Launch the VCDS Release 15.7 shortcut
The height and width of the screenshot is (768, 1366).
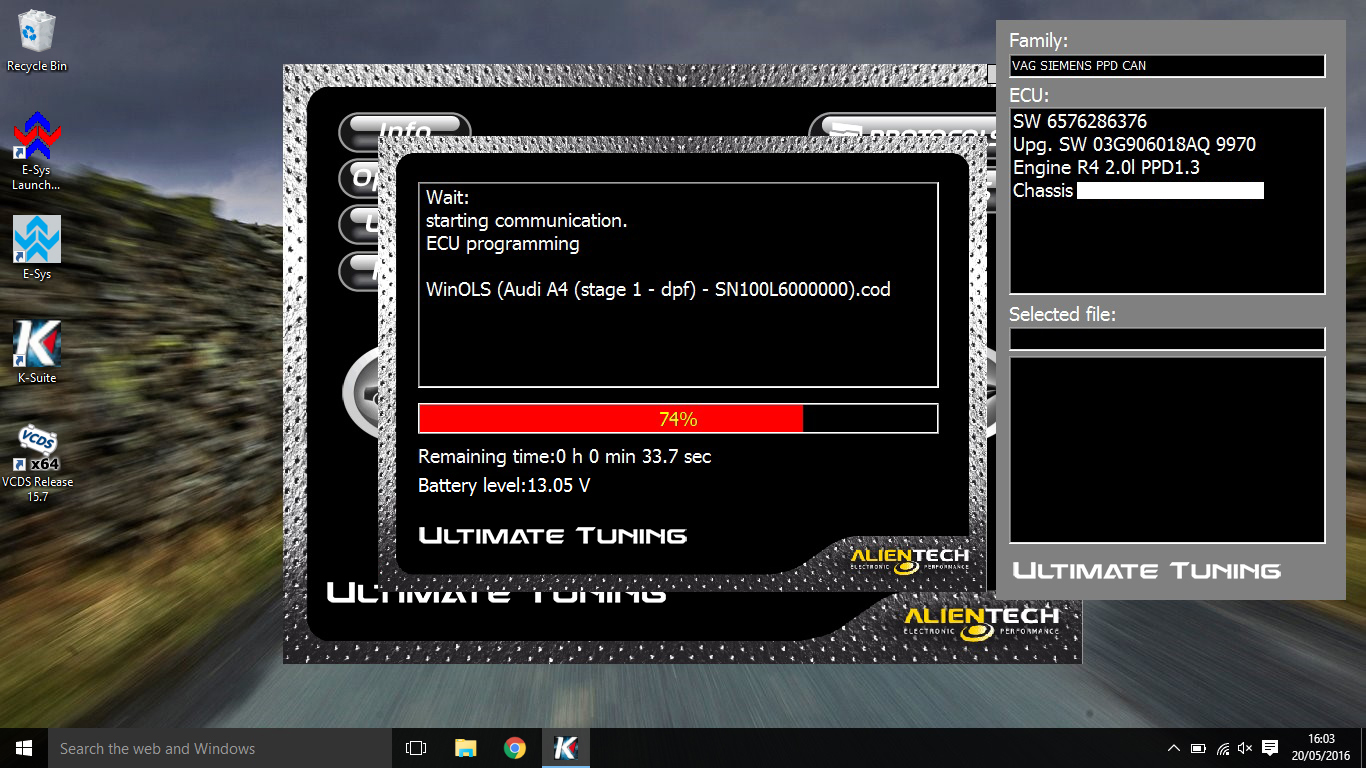[37, 450]
